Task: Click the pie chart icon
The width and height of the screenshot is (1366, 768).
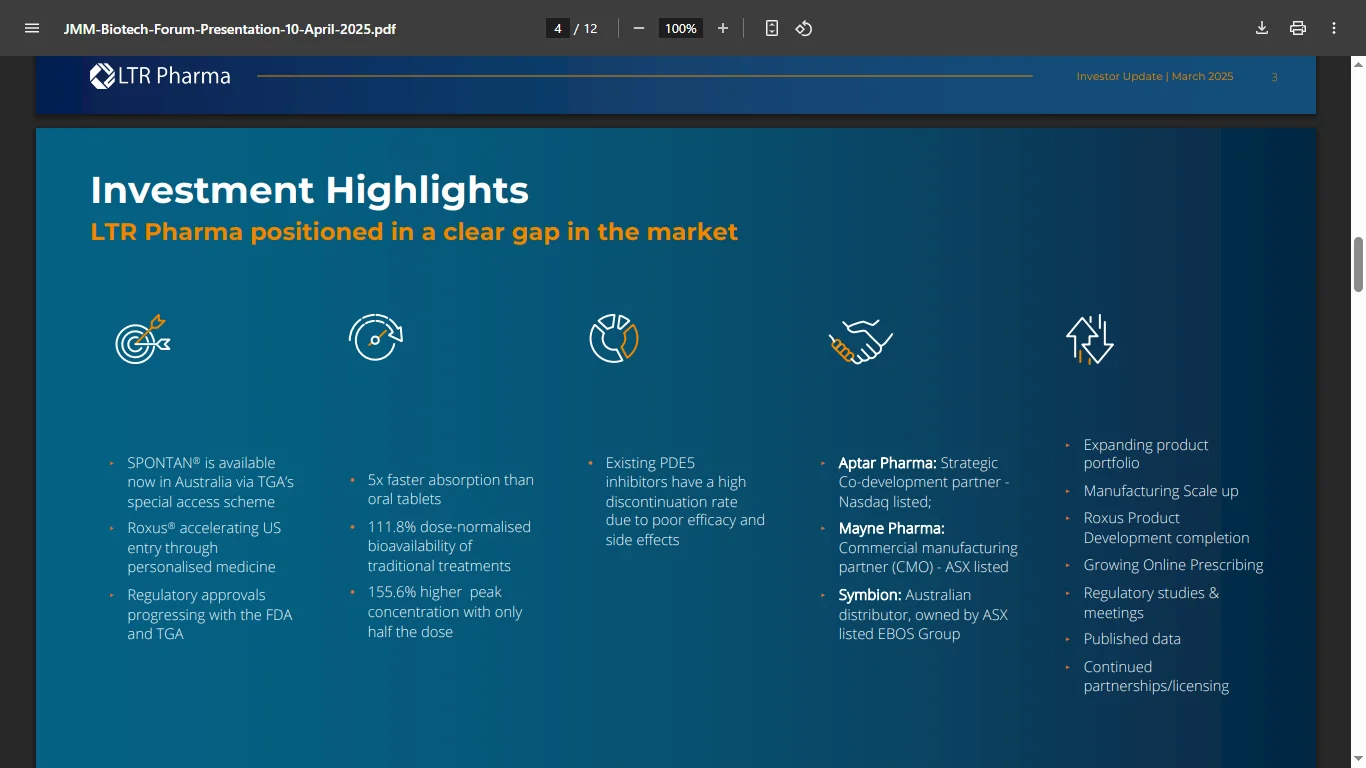Action: 614,338
